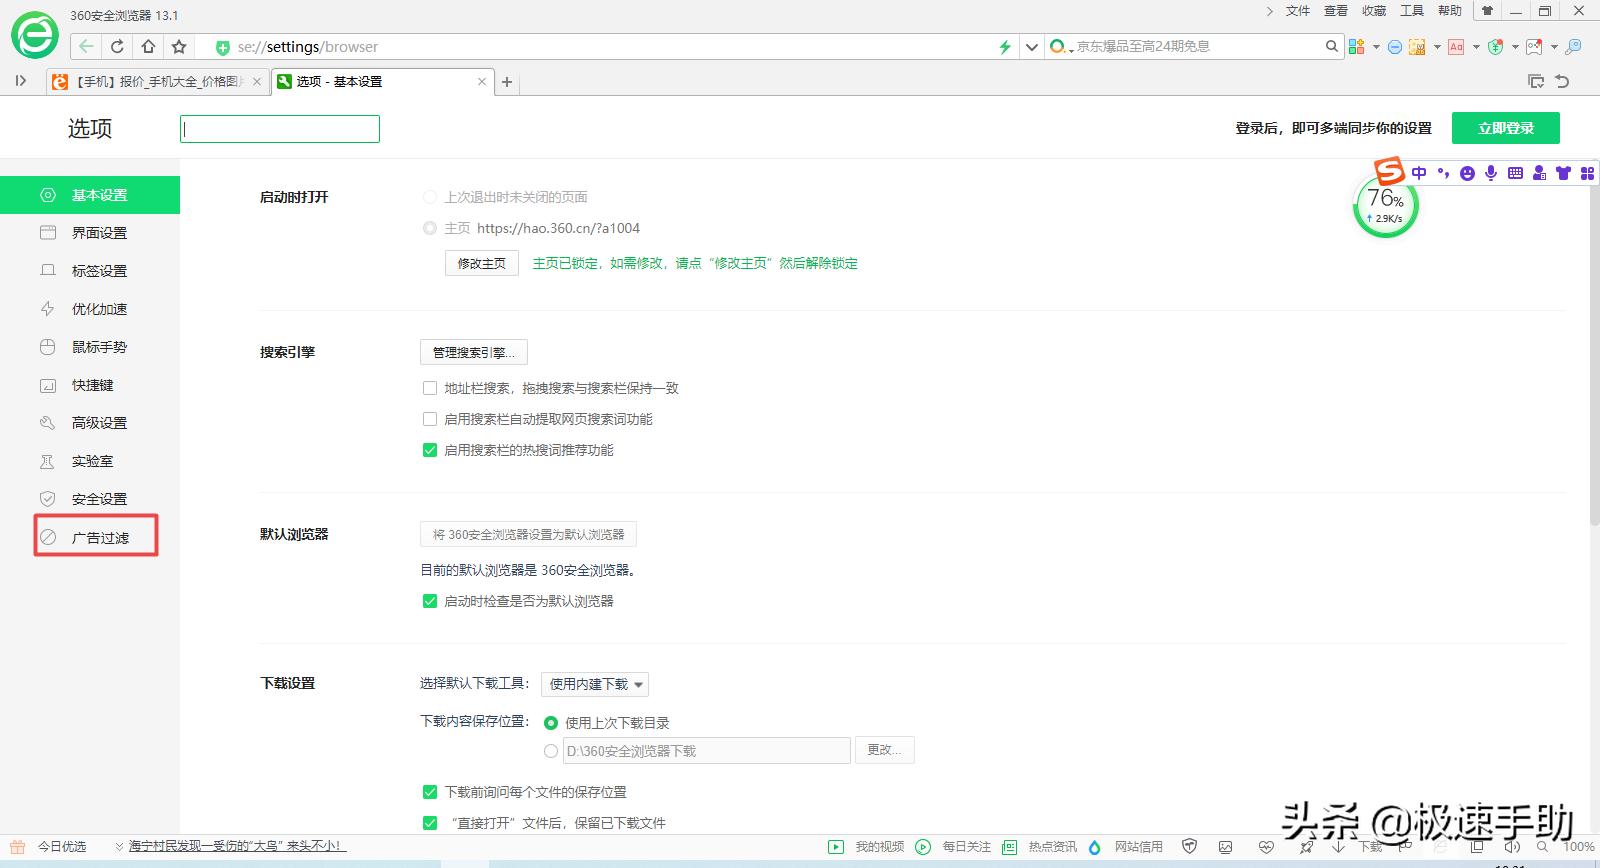Viewport: 1600px width, 868px height.
Task: Open 我的视频 in status bar
Action: [867, 847]
